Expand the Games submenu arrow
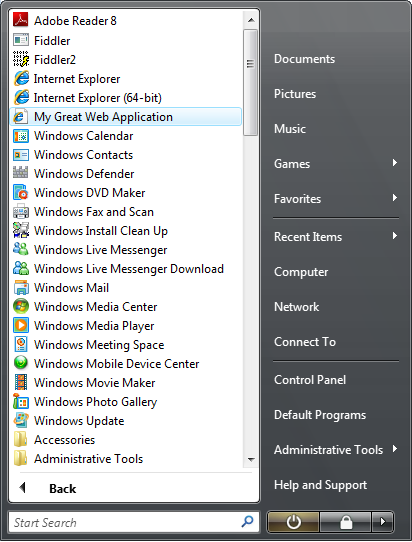 point(395,162)
